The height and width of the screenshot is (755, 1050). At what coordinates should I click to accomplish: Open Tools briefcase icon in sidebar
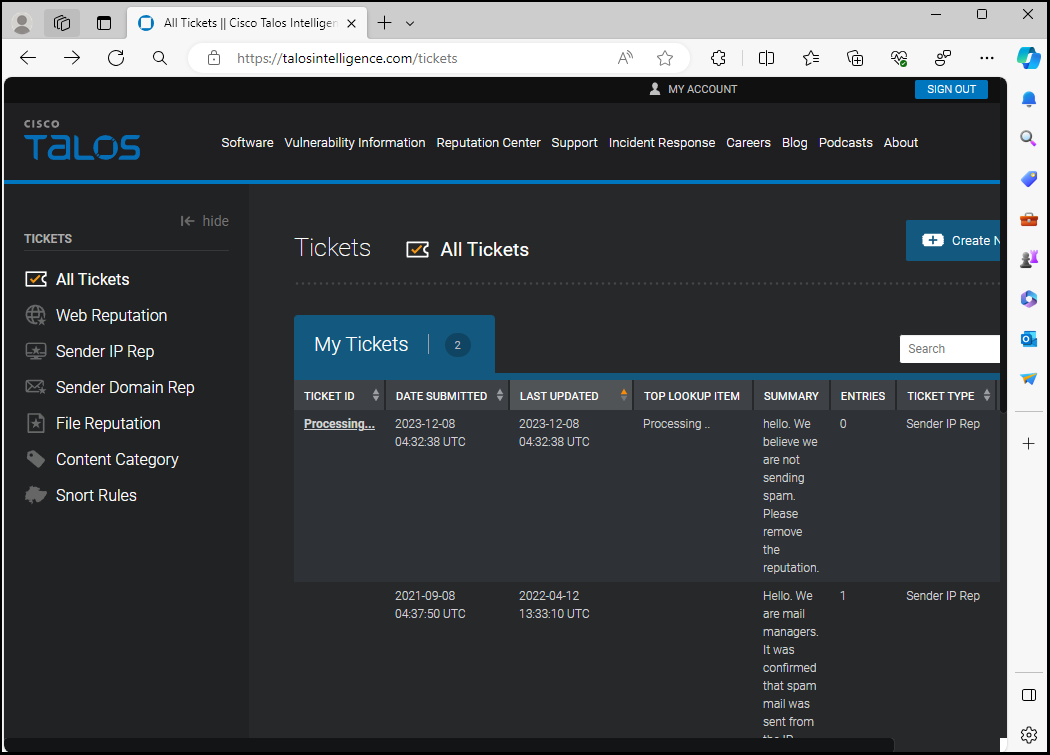(x=1029, y=219)
